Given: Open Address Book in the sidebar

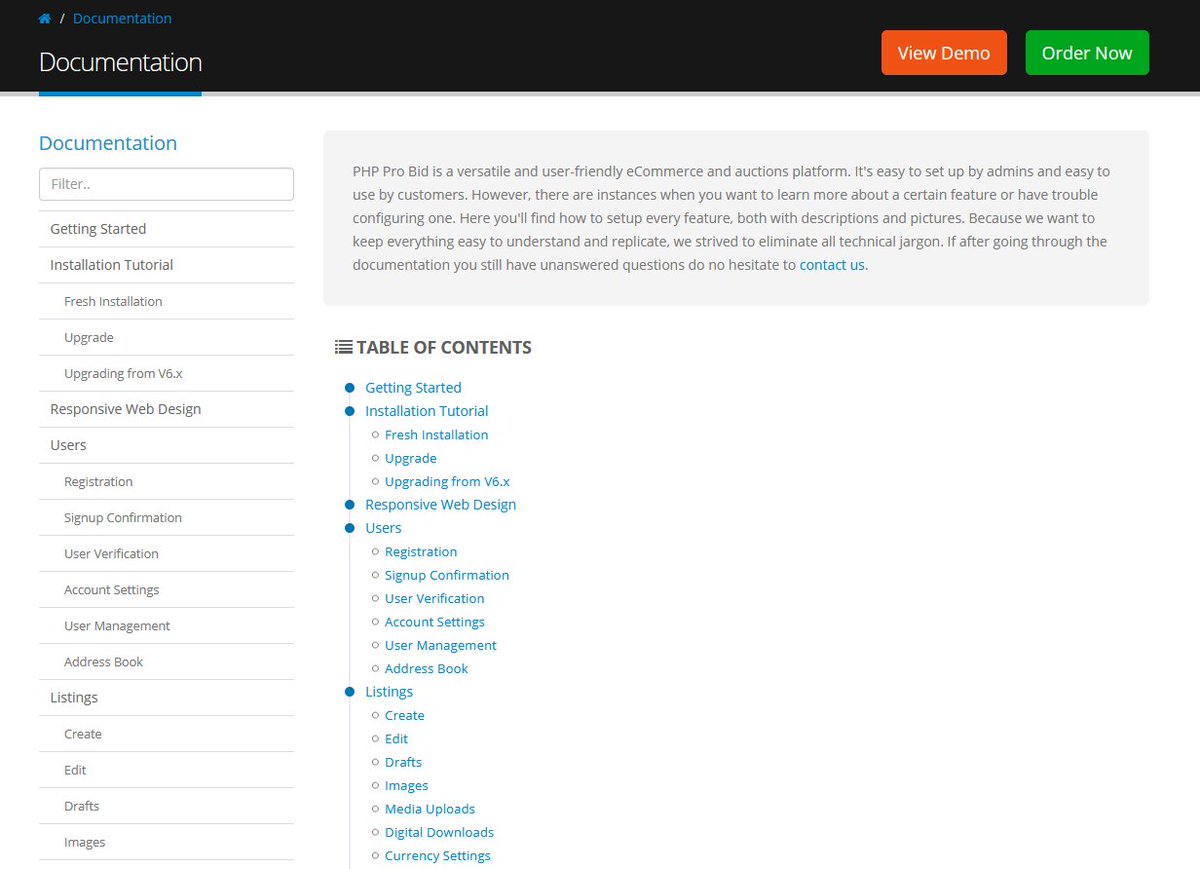Looking at the screenshot, I should click(166, 661).
